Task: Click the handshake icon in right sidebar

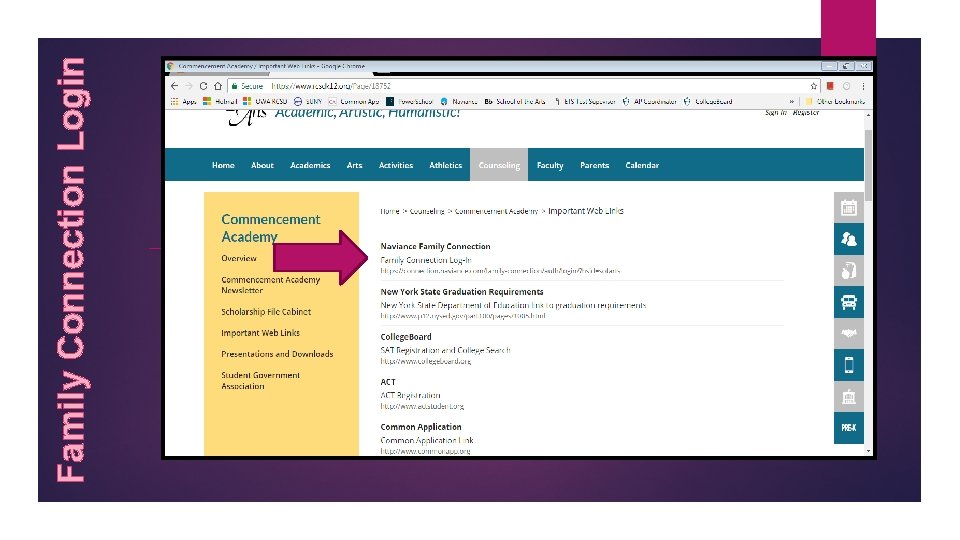Action: point(849,334)
